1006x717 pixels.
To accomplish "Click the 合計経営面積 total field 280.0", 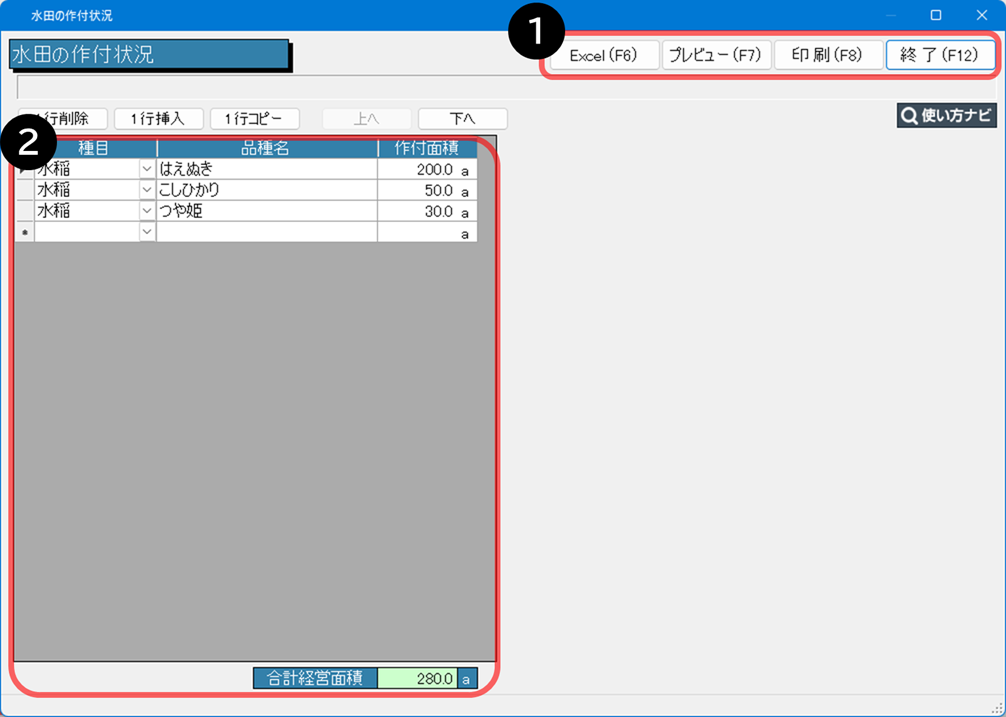I will tap(417, 678).
